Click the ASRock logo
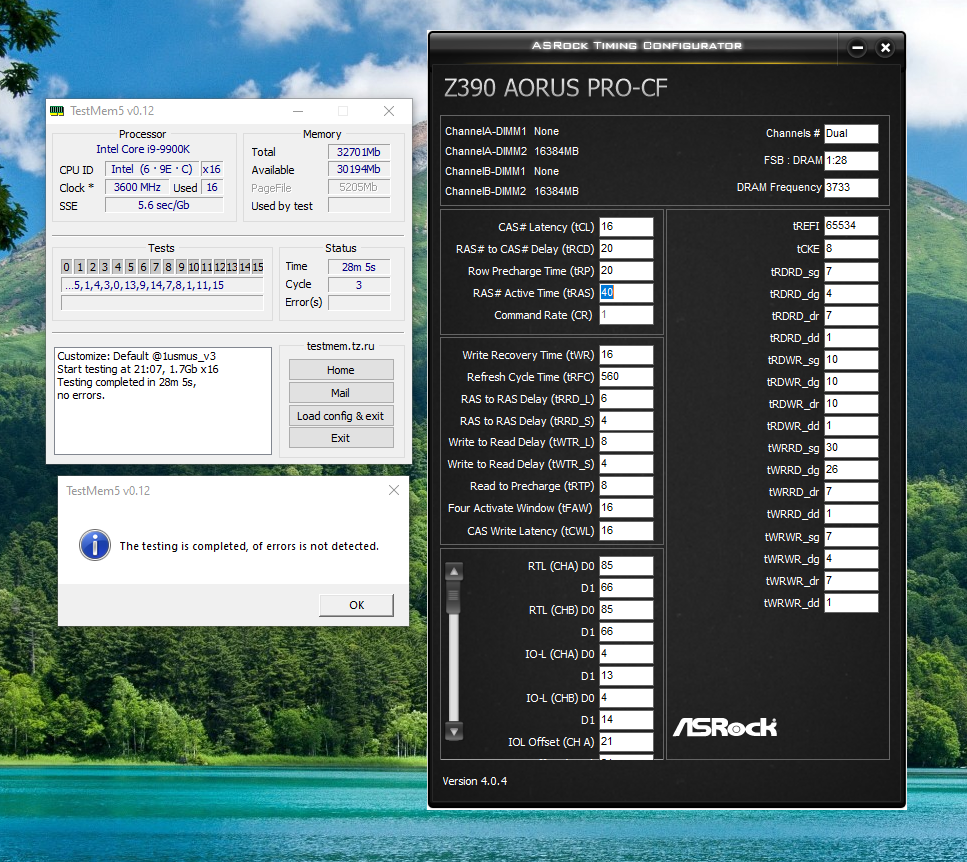This screenshot has height=862, width=967. 725,727
